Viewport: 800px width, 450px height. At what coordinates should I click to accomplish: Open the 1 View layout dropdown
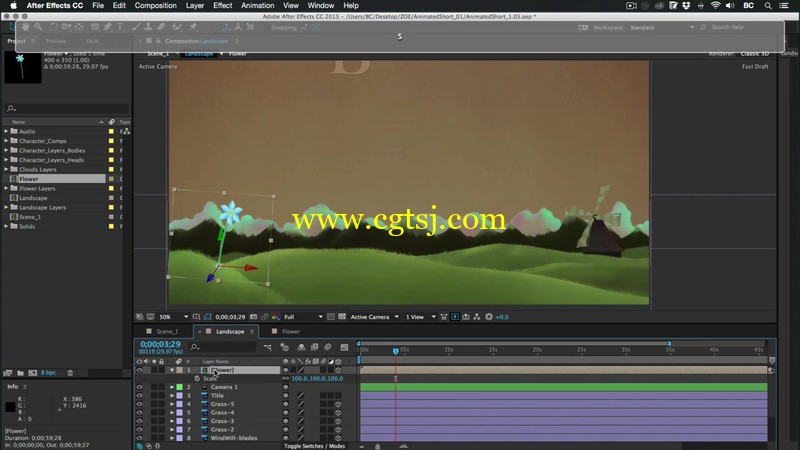(420, 317)
